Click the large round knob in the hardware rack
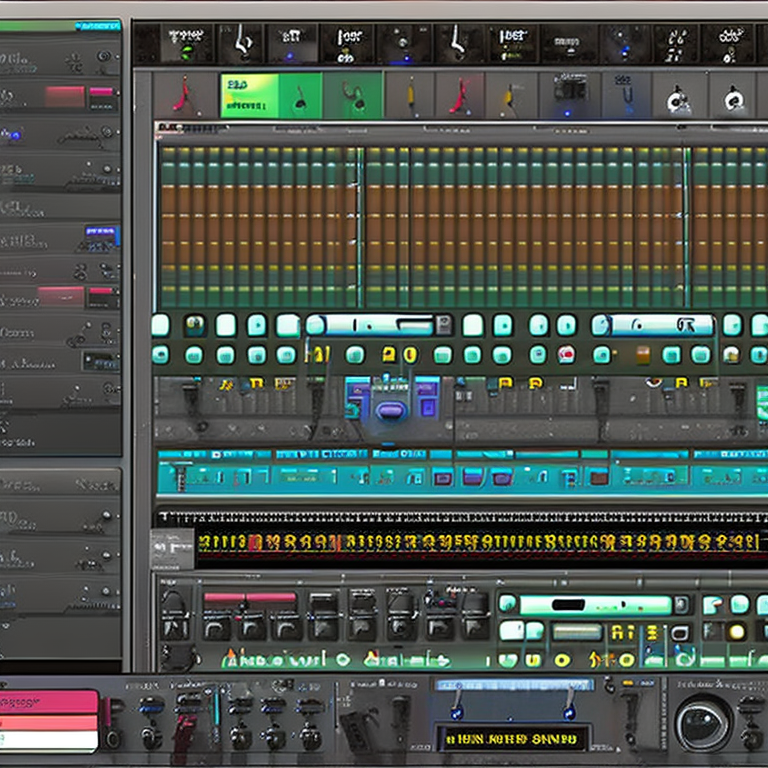Screen dimensions: 768x768 [703, 724]
